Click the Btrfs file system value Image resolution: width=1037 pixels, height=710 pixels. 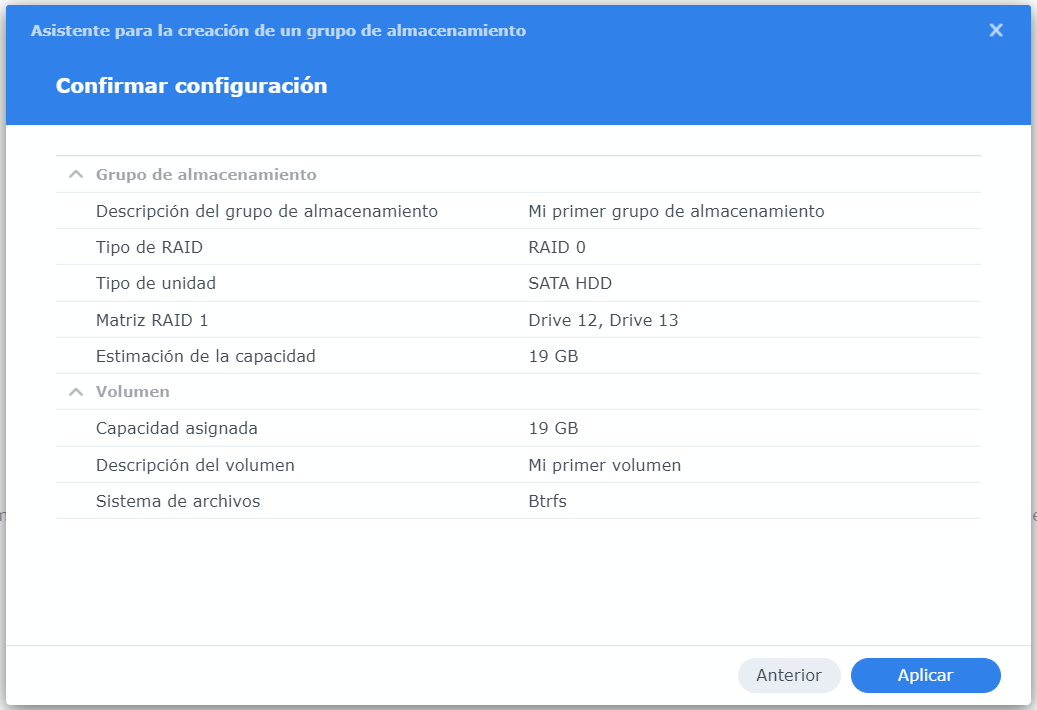click(x=547, y=501)
